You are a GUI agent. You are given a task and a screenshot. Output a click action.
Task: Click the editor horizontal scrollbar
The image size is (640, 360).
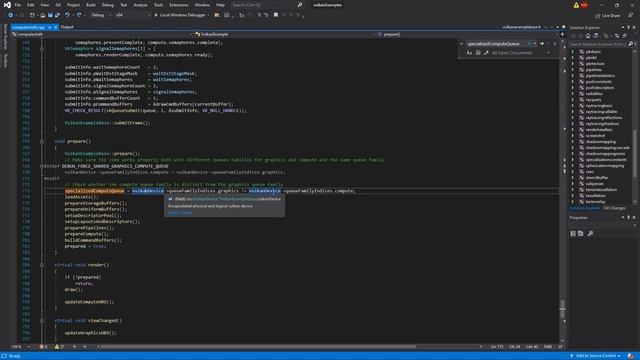[258, 347]
